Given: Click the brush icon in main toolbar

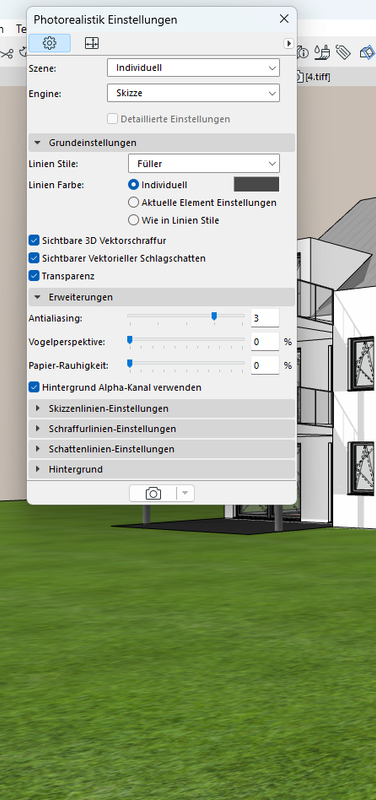Looking at the screenshot, I should (x=323, y=52).
